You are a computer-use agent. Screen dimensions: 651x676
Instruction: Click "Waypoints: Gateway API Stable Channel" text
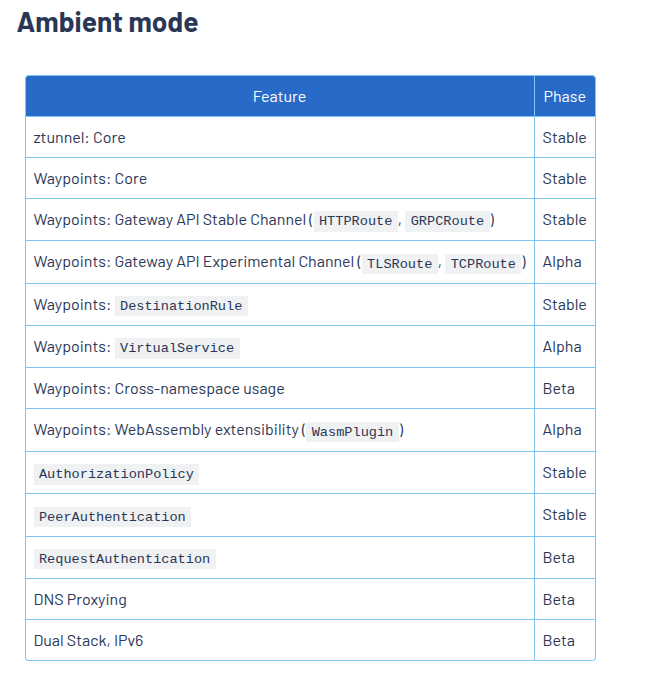click(x=170, y=220)
